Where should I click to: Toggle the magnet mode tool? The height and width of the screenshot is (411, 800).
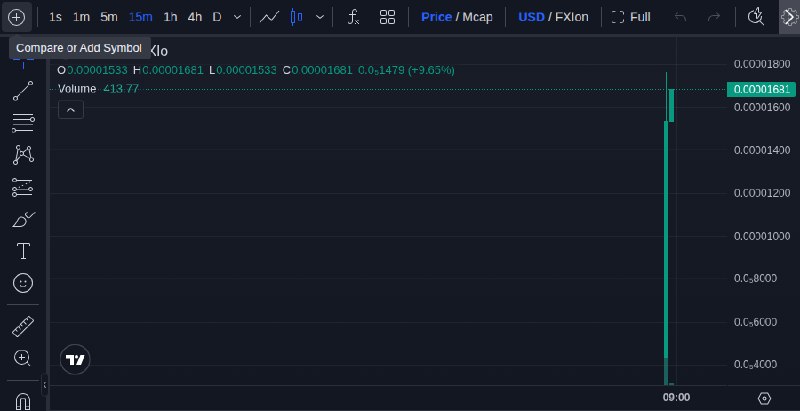23,401
